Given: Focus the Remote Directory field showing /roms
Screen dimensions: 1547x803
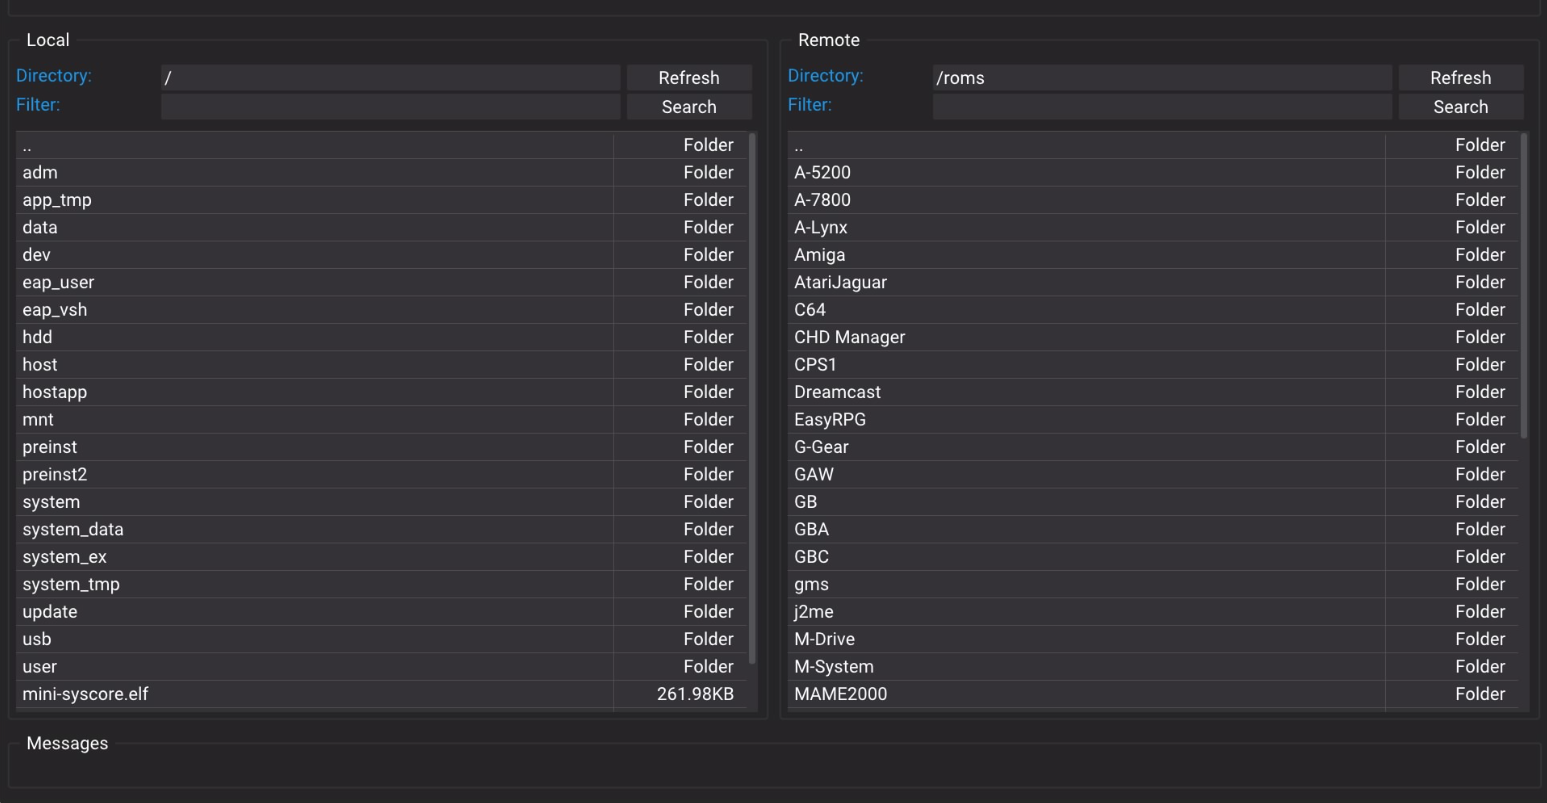Looking at the screenshot, I should click(1162, 78).
